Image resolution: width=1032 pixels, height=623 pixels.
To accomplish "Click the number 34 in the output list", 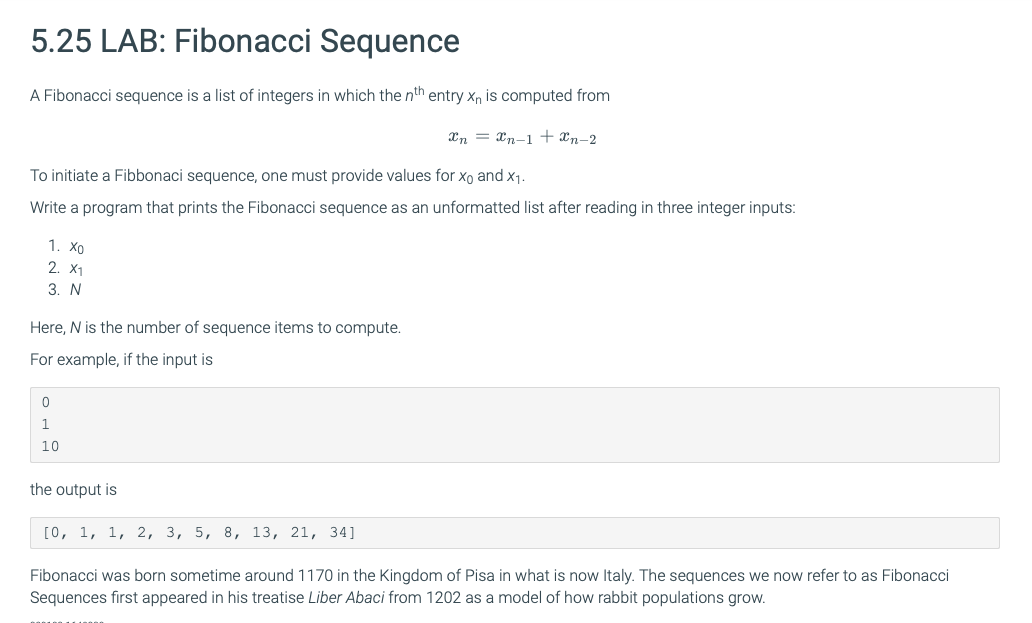I will pos(340,532).
